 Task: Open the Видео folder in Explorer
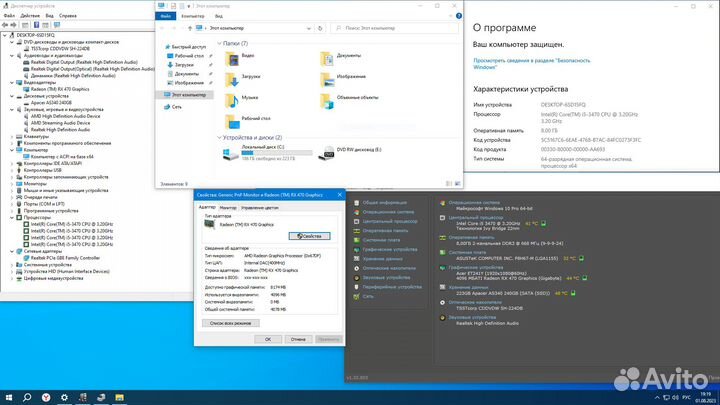[241, 58]
